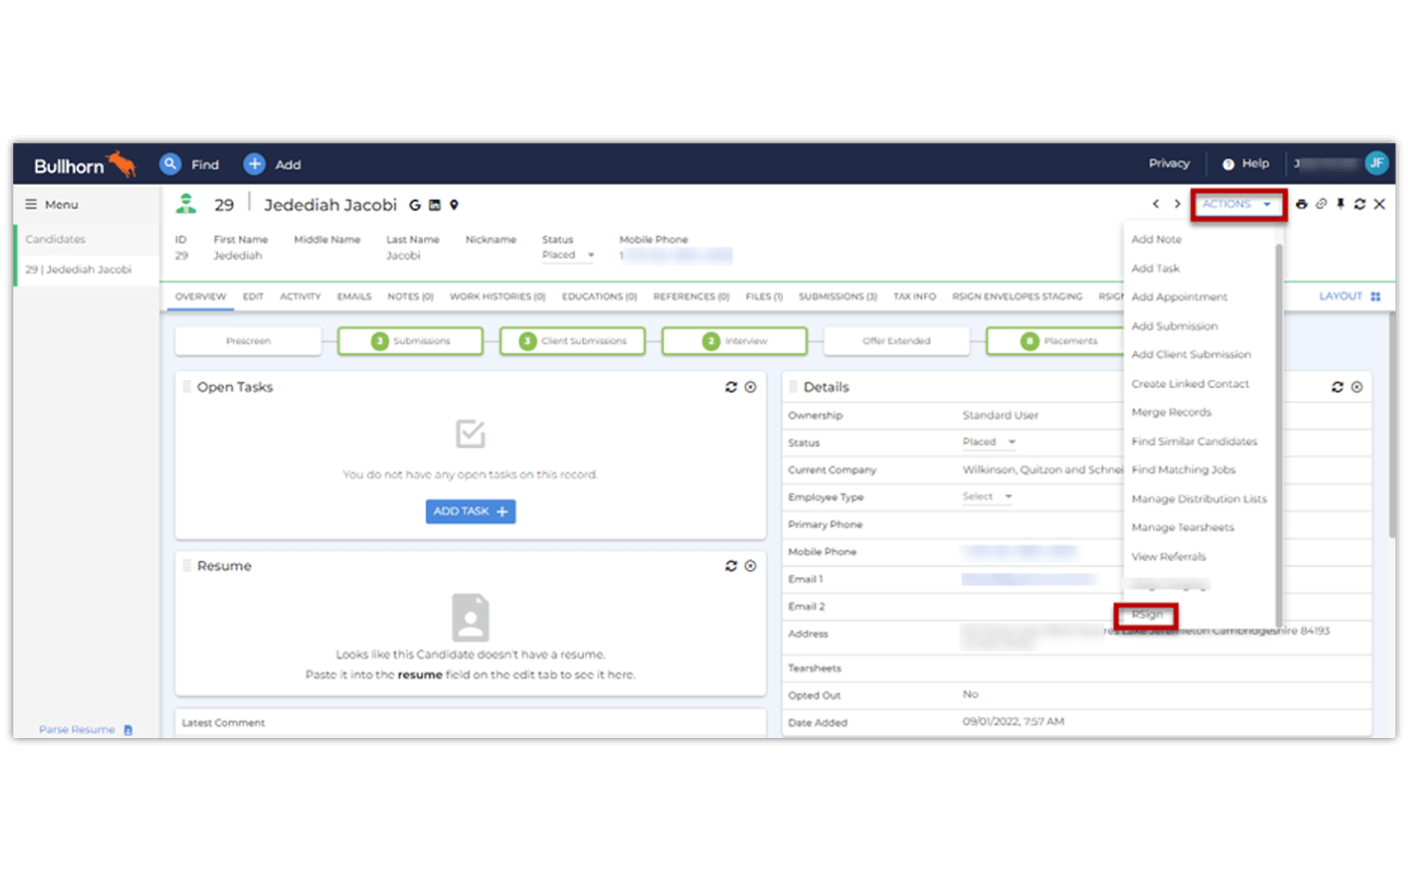Select RSign from the Actions menu
This screenshot has width=1408, height=880.
click(1147, 615)
